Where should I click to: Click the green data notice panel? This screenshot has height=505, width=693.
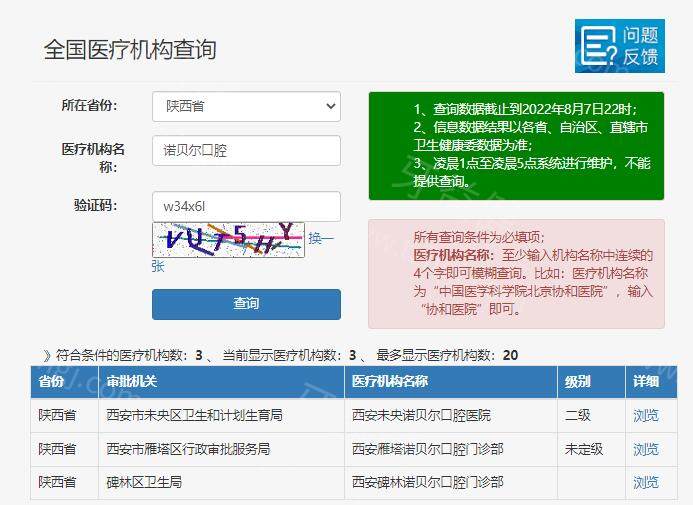pos(516,146)
